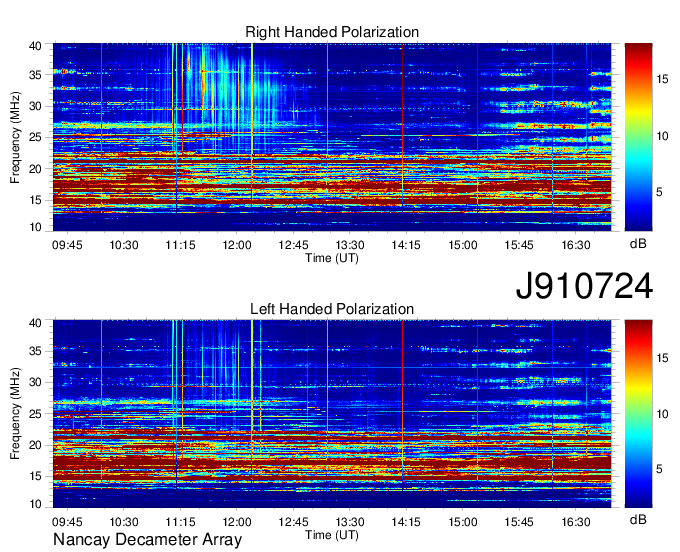Click the 13:30 time tick of Right Handed plot
The width and height of the screenshot is (680, 552).
pyautogui.click(x=350, y=245)
